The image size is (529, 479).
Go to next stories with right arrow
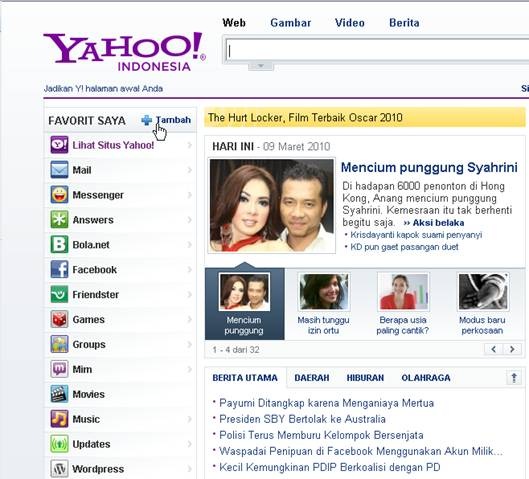[x=512, y=349]
